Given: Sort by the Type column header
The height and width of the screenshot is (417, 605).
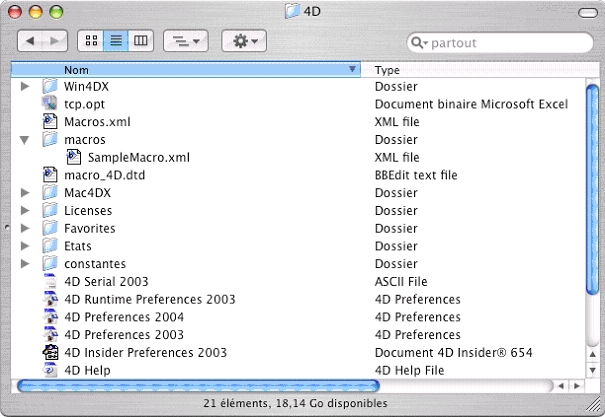Looking at the screenshot, I should click(470, 70).
